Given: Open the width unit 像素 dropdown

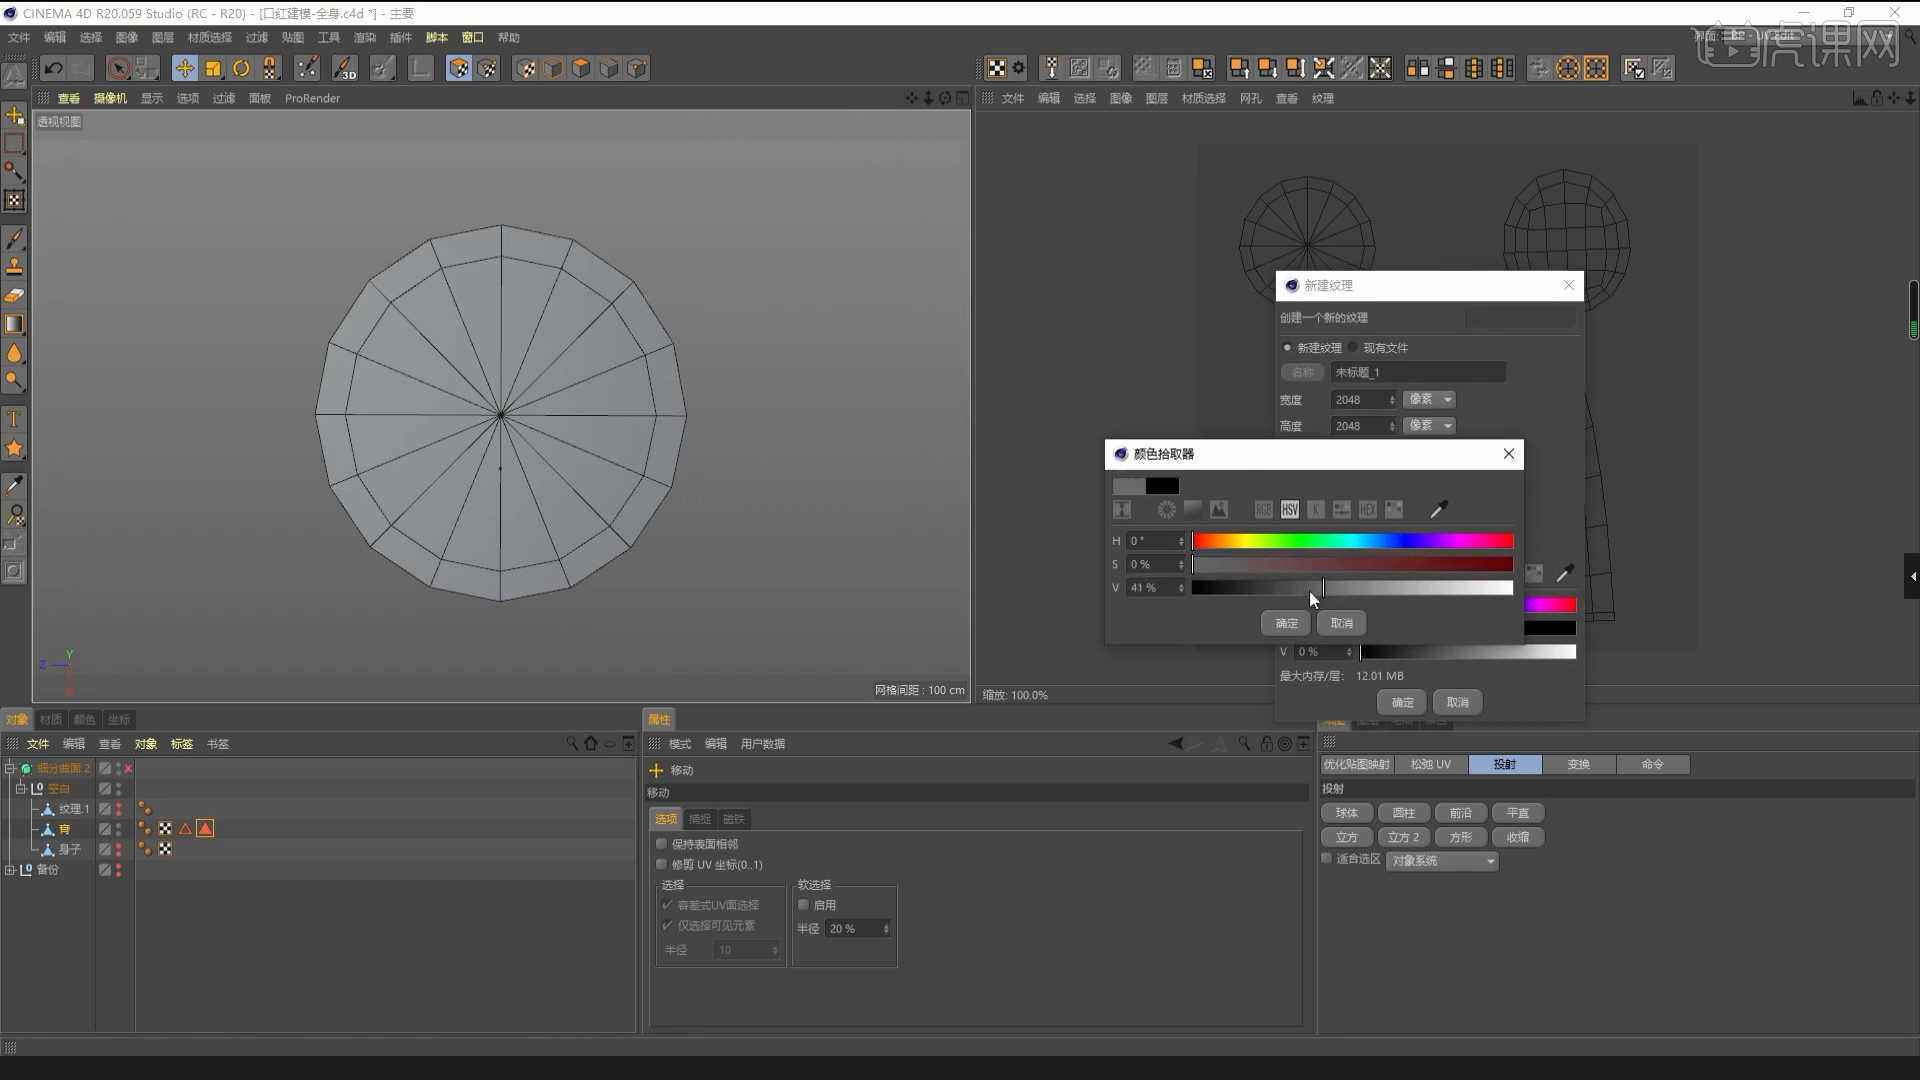Looking at the screenshot, I should [x=1429, y=399].
